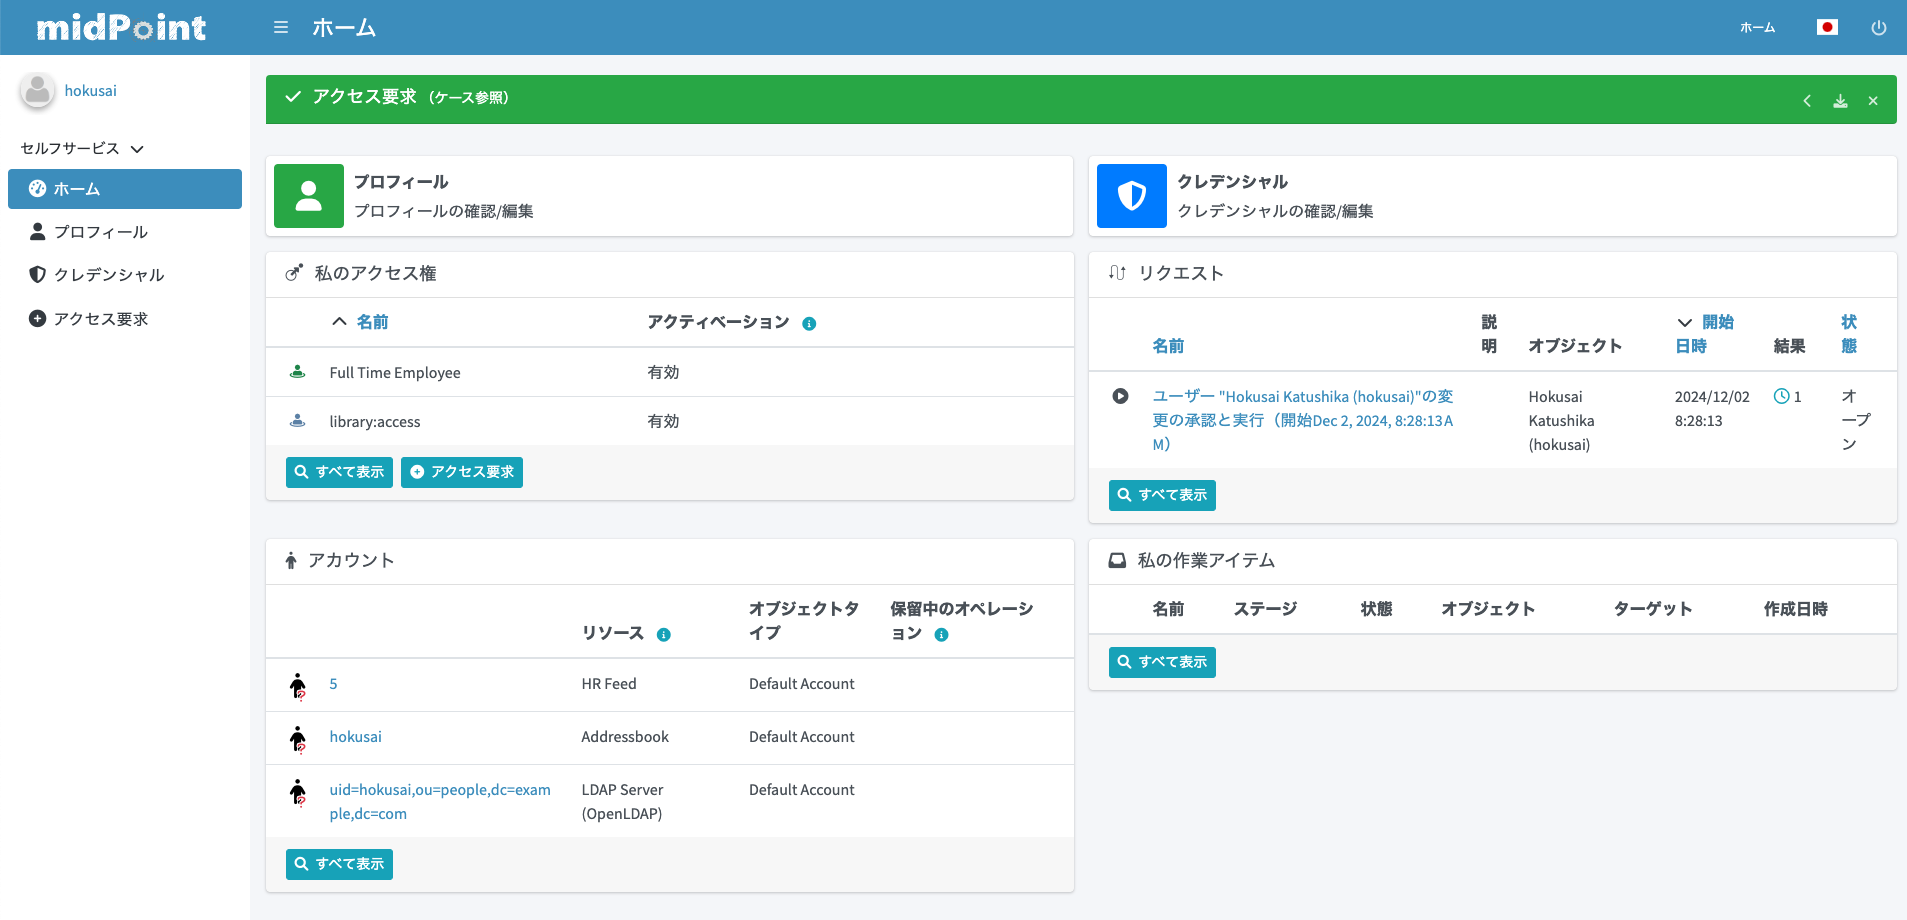Open the uid=hokusai LDAP account link

[440, 802]
